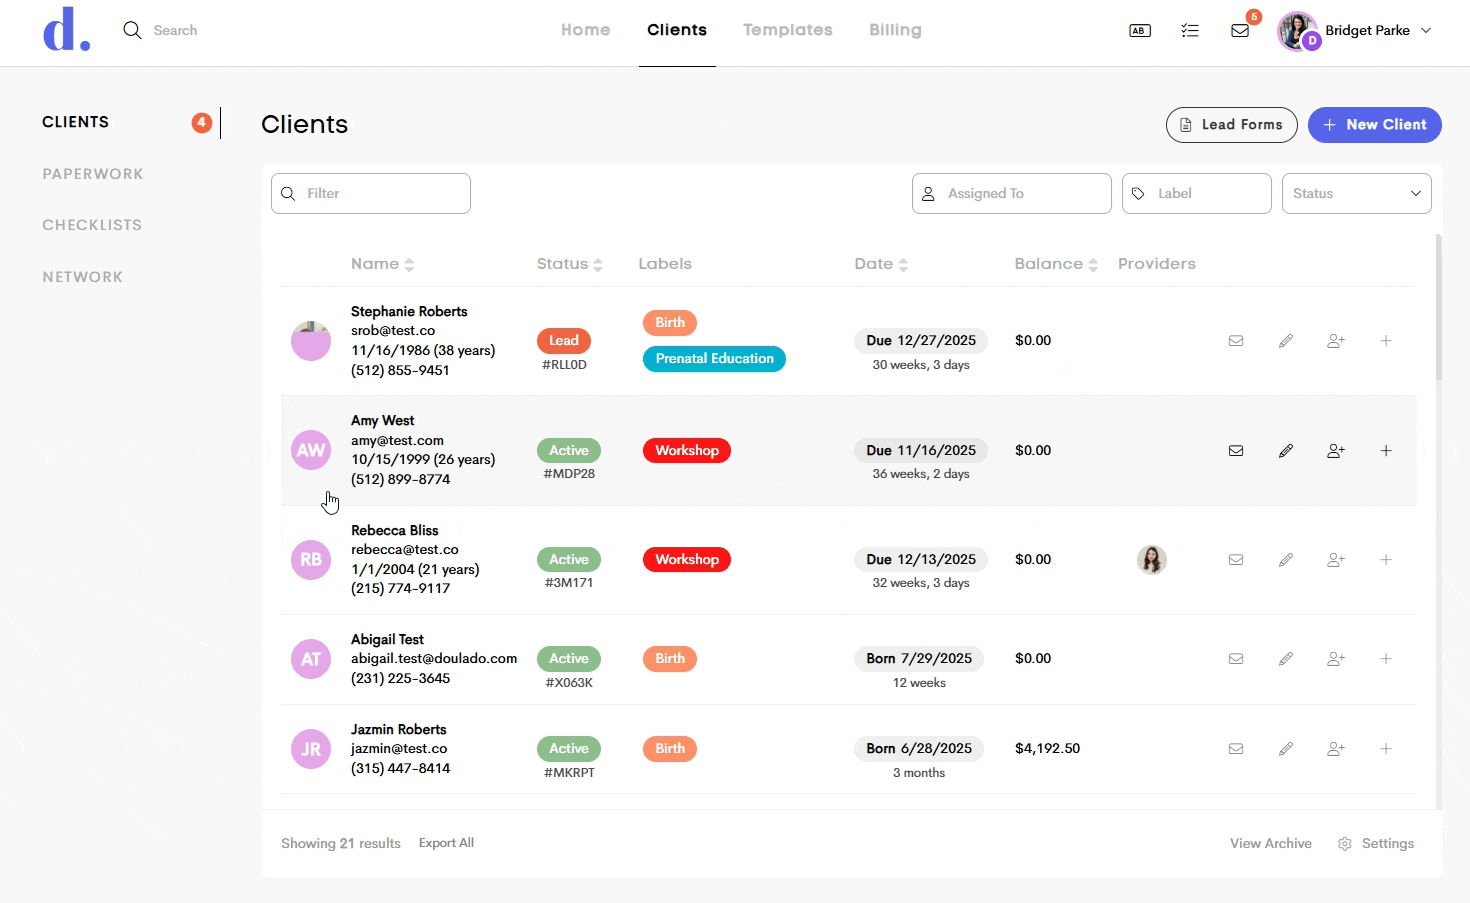The image size is (1470, 903).
Task: Click the Export All link
Action: pos(446,843)
